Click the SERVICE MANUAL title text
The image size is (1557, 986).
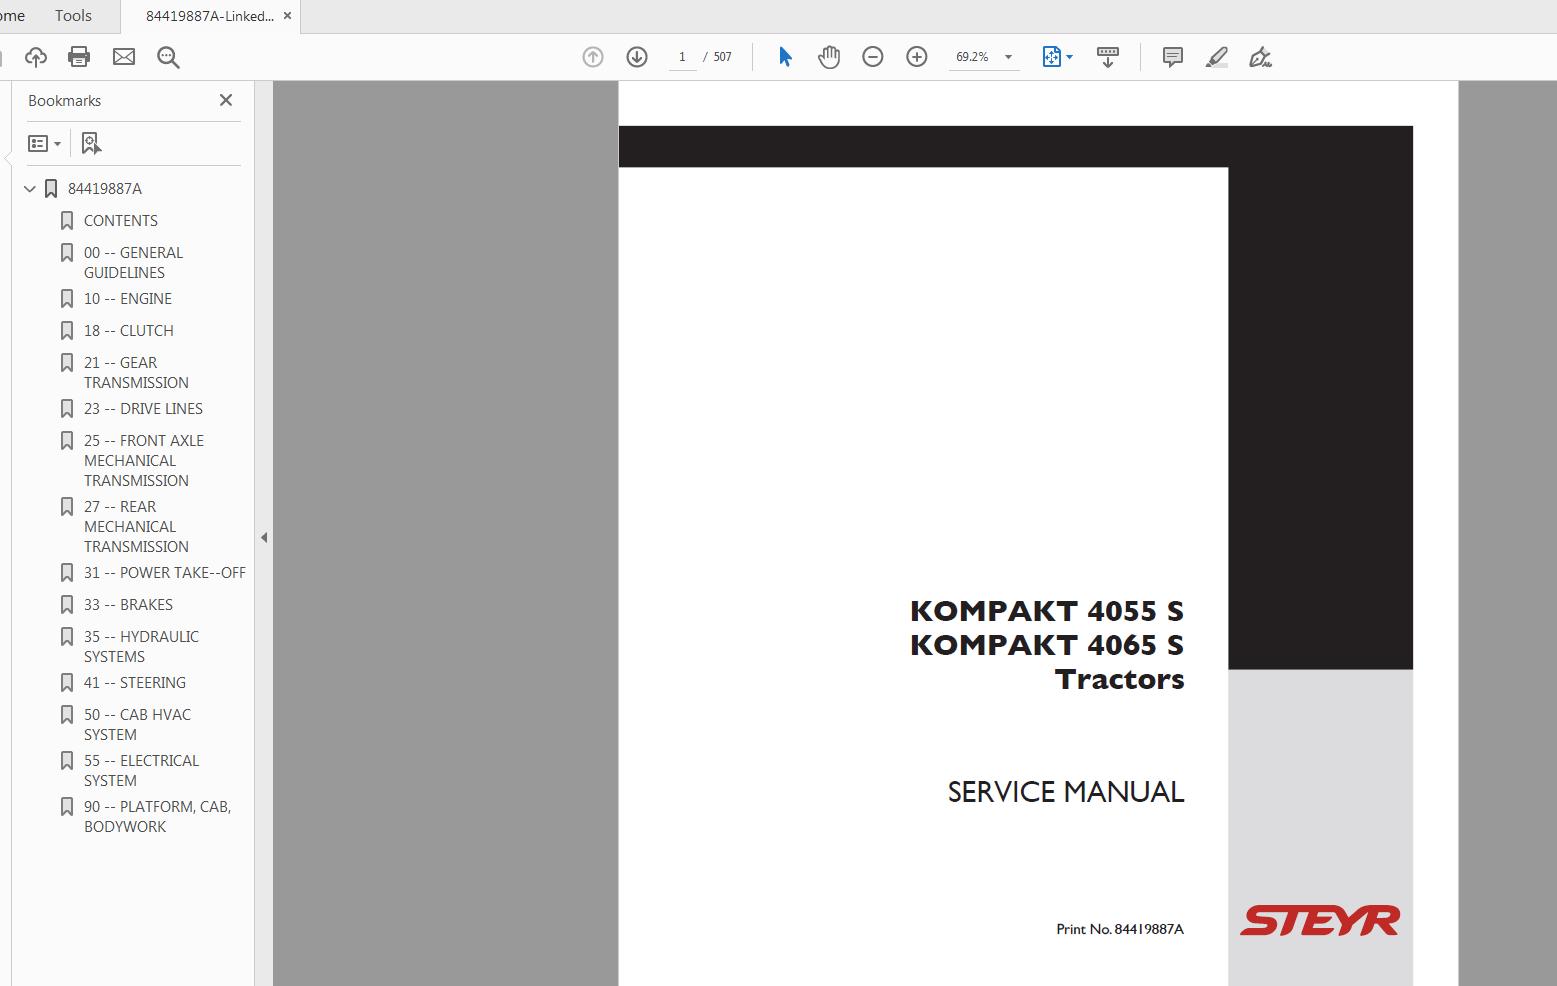click(1066, 792)
